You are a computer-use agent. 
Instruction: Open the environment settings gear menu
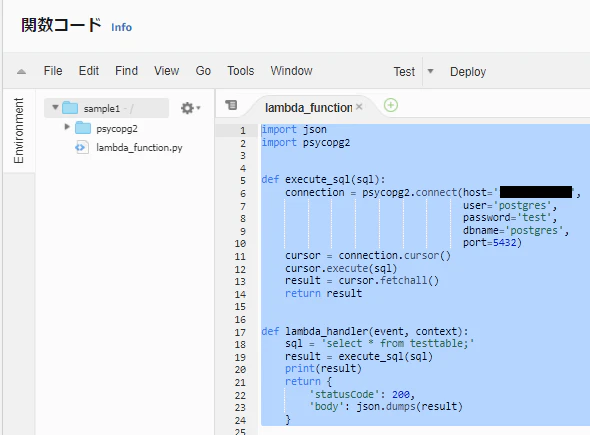point(190,108)
